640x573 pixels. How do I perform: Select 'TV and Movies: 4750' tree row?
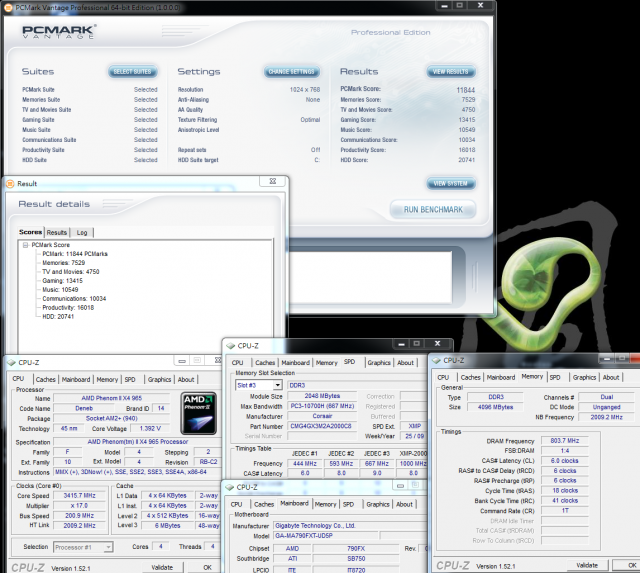click(x=71, y=272)
